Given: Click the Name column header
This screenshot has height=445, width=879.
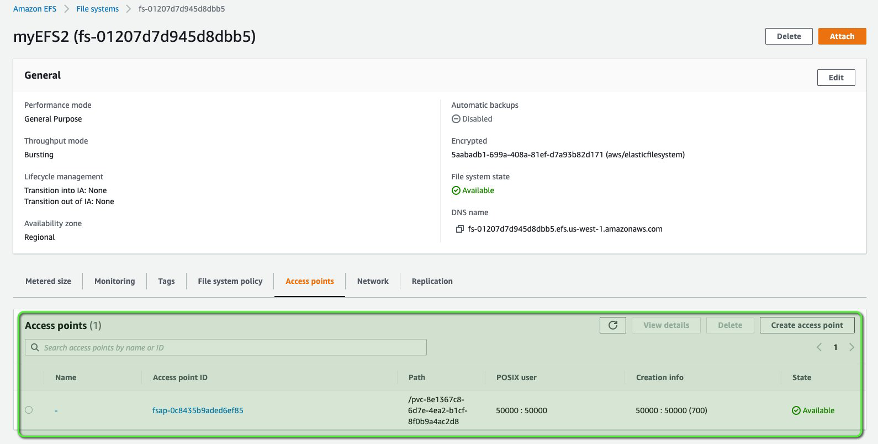Looking at the screenshot, I should (x=66, y=378).
